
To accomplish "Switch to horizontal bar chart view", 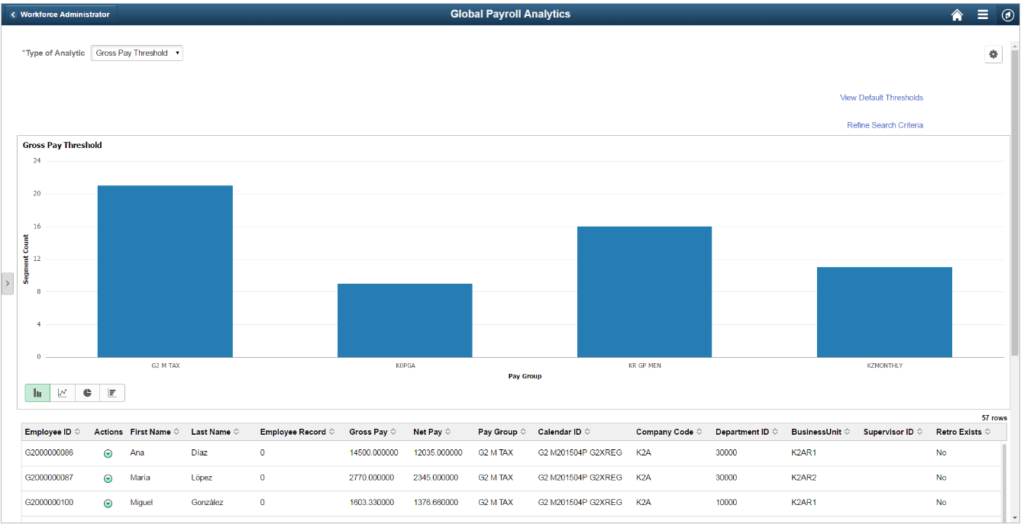I will (112, 393).
